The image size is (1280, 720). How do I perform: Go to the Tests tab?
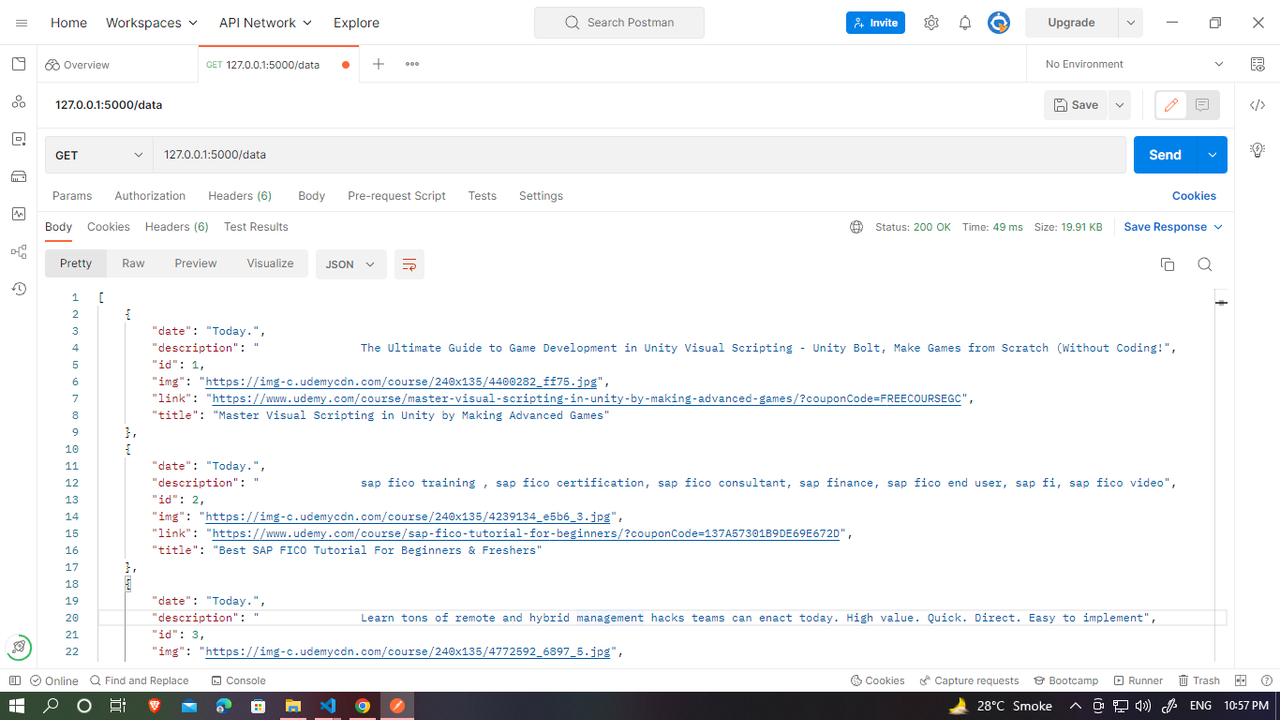point(482,196)
